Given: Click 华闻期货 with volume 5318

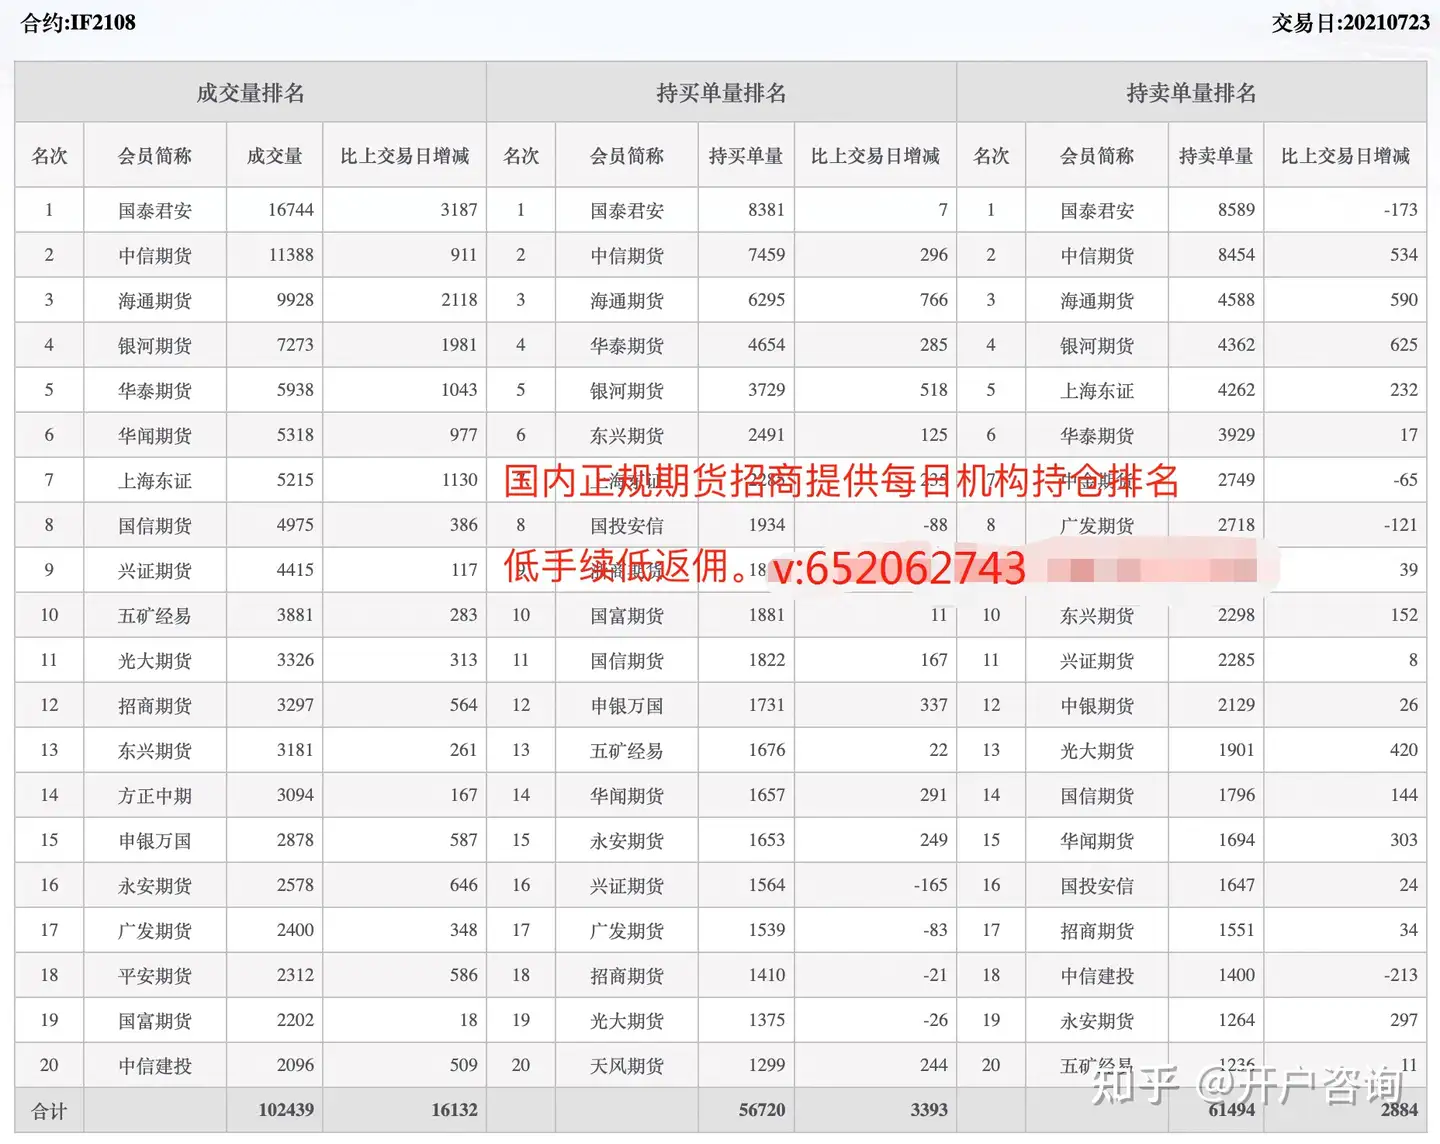Looking at the screenshot, I should (155, 436).
